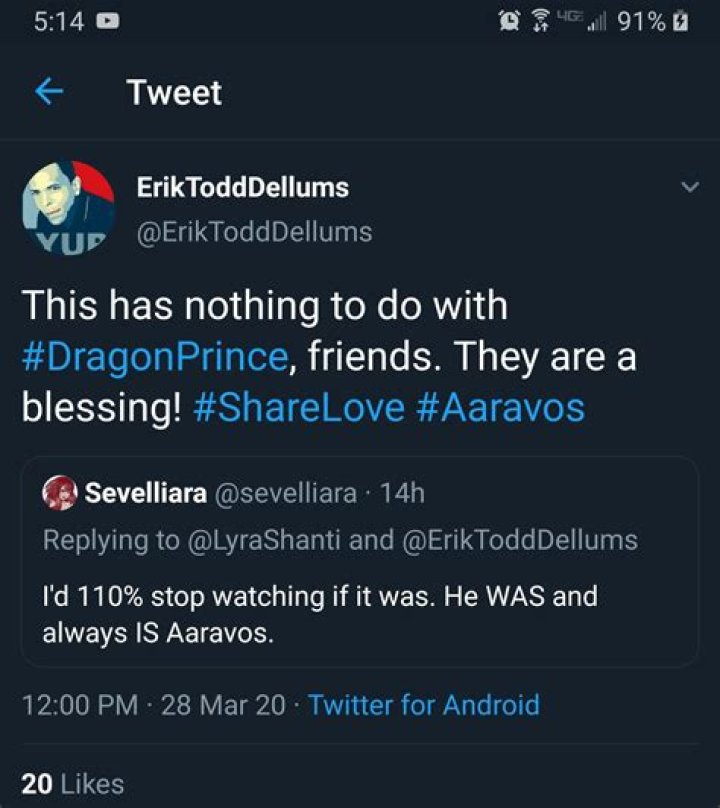View the 20 Likes list
This screenshot has height=808, width=720.
click(x=72, y=784)
